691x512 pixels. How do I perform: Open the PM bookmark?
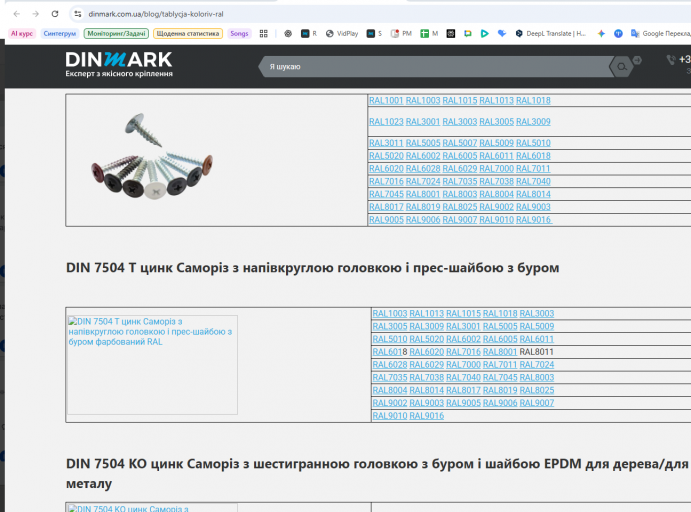pos(401,33)
